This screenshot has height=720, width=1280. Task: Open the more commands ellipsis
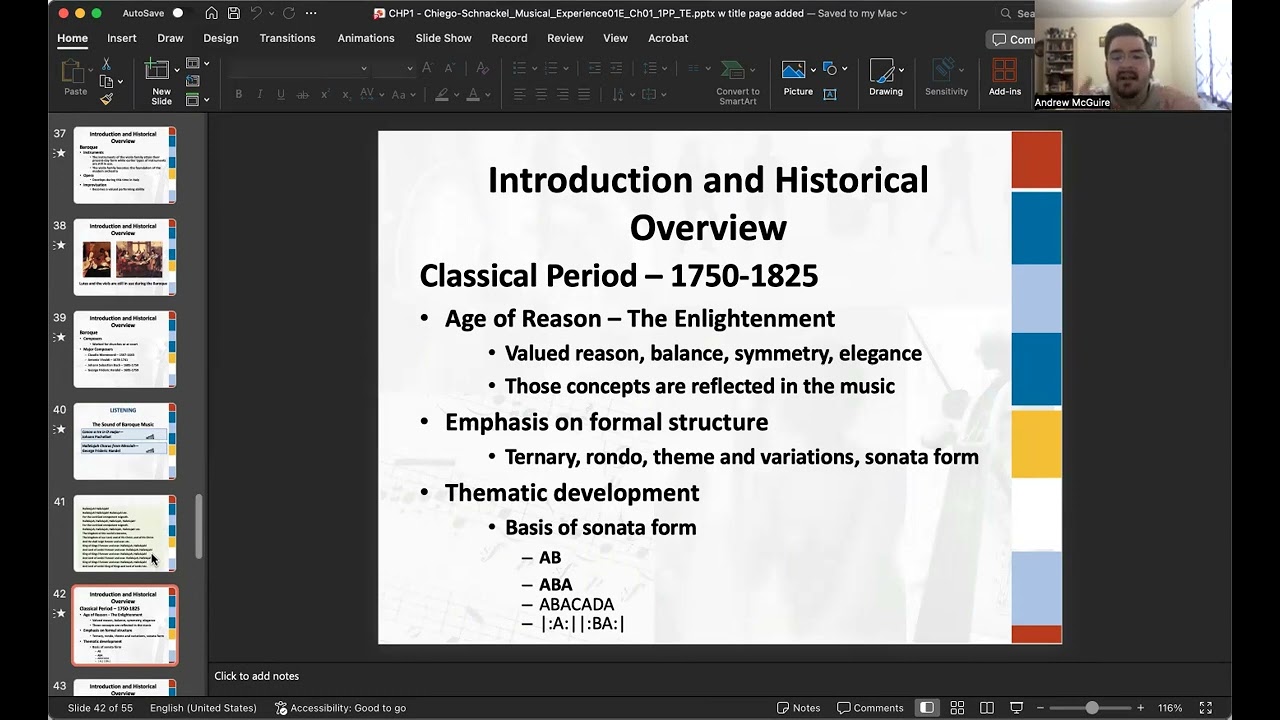pyautogui.click(x=311, y=13)
